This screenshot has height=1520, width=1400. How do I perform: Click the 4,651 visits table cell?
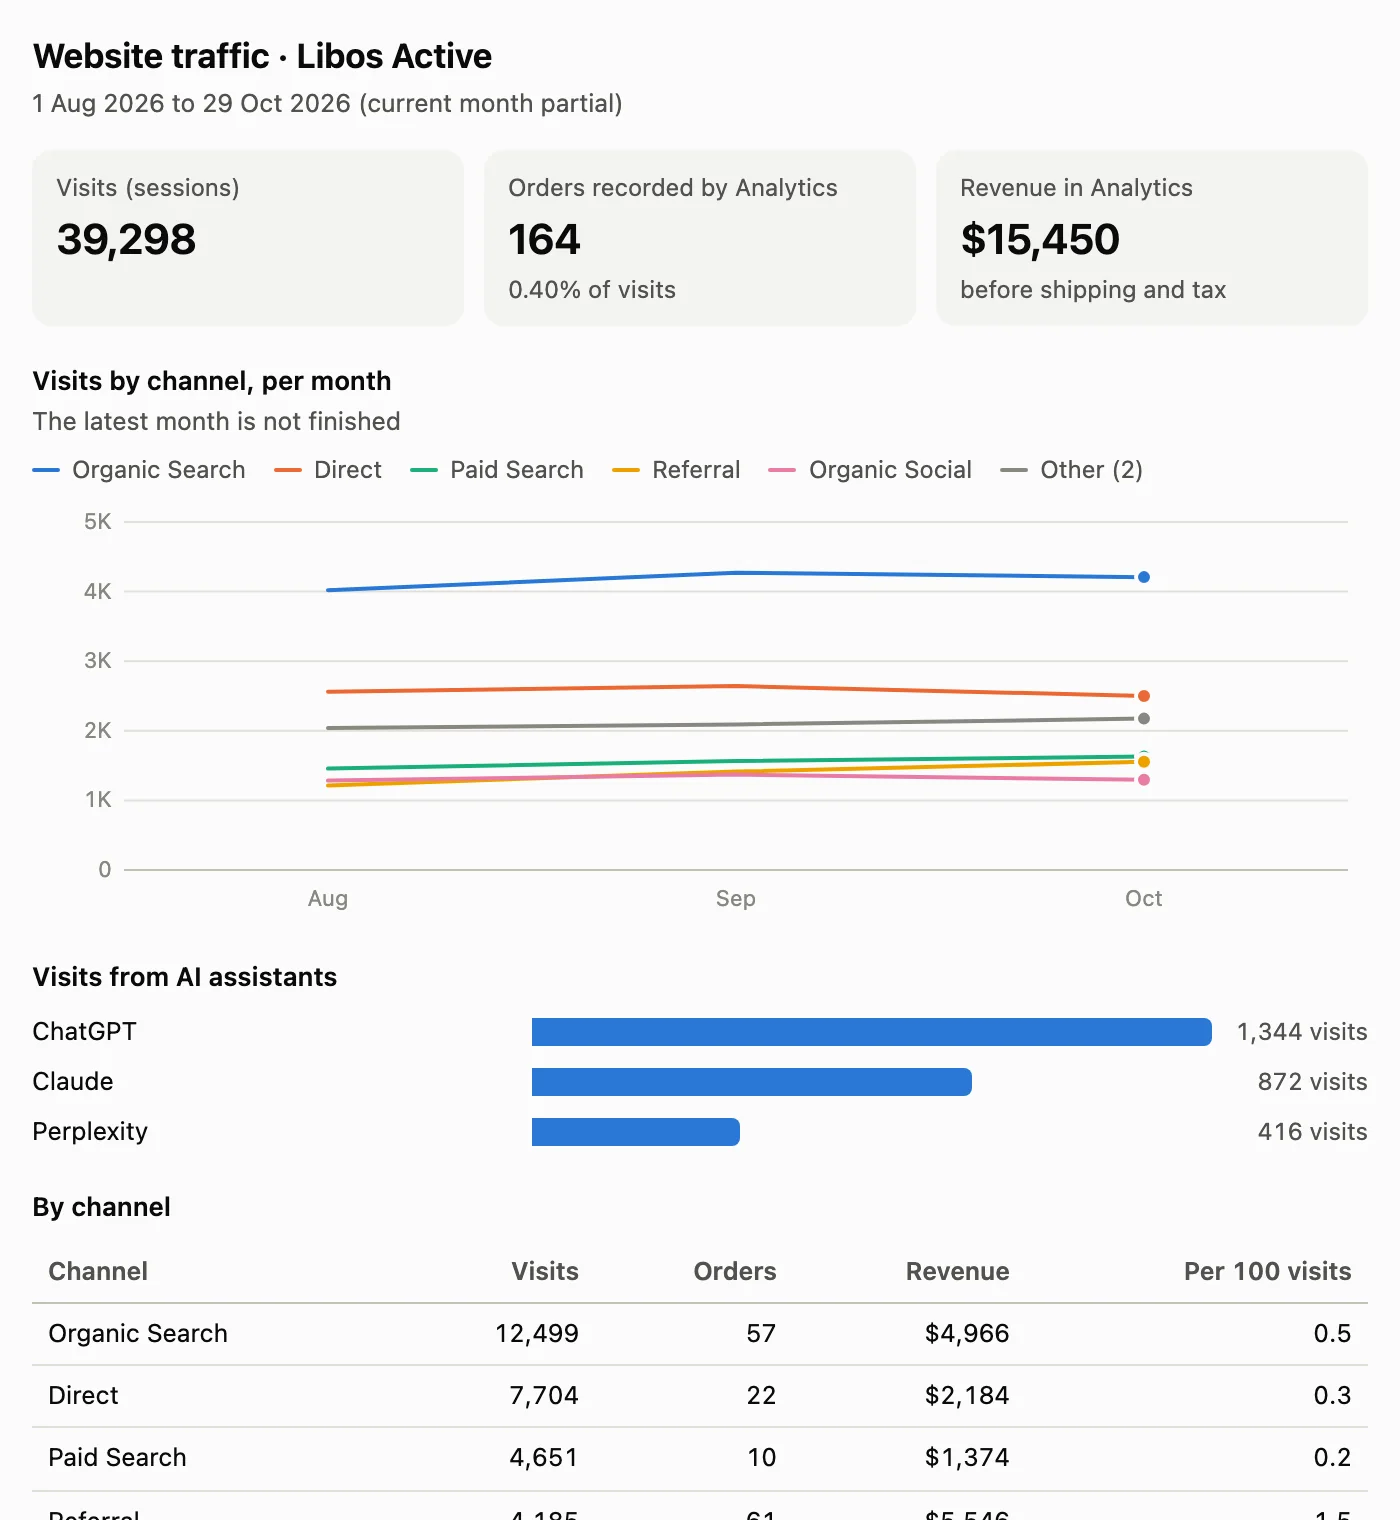(544, 1457)
